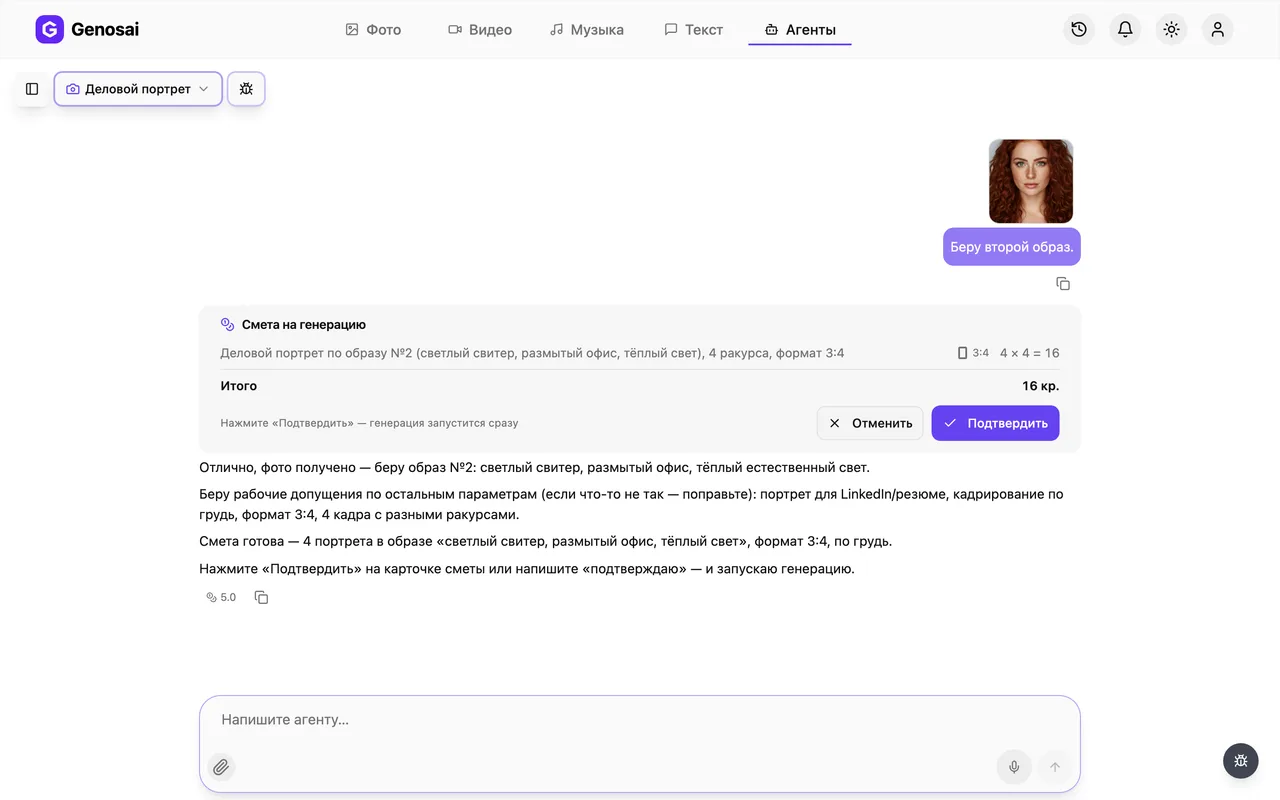The width and height of the screenshot is (1280, 800).
Task: Click the estimate description line about образ №2
Action: (532, 353)
